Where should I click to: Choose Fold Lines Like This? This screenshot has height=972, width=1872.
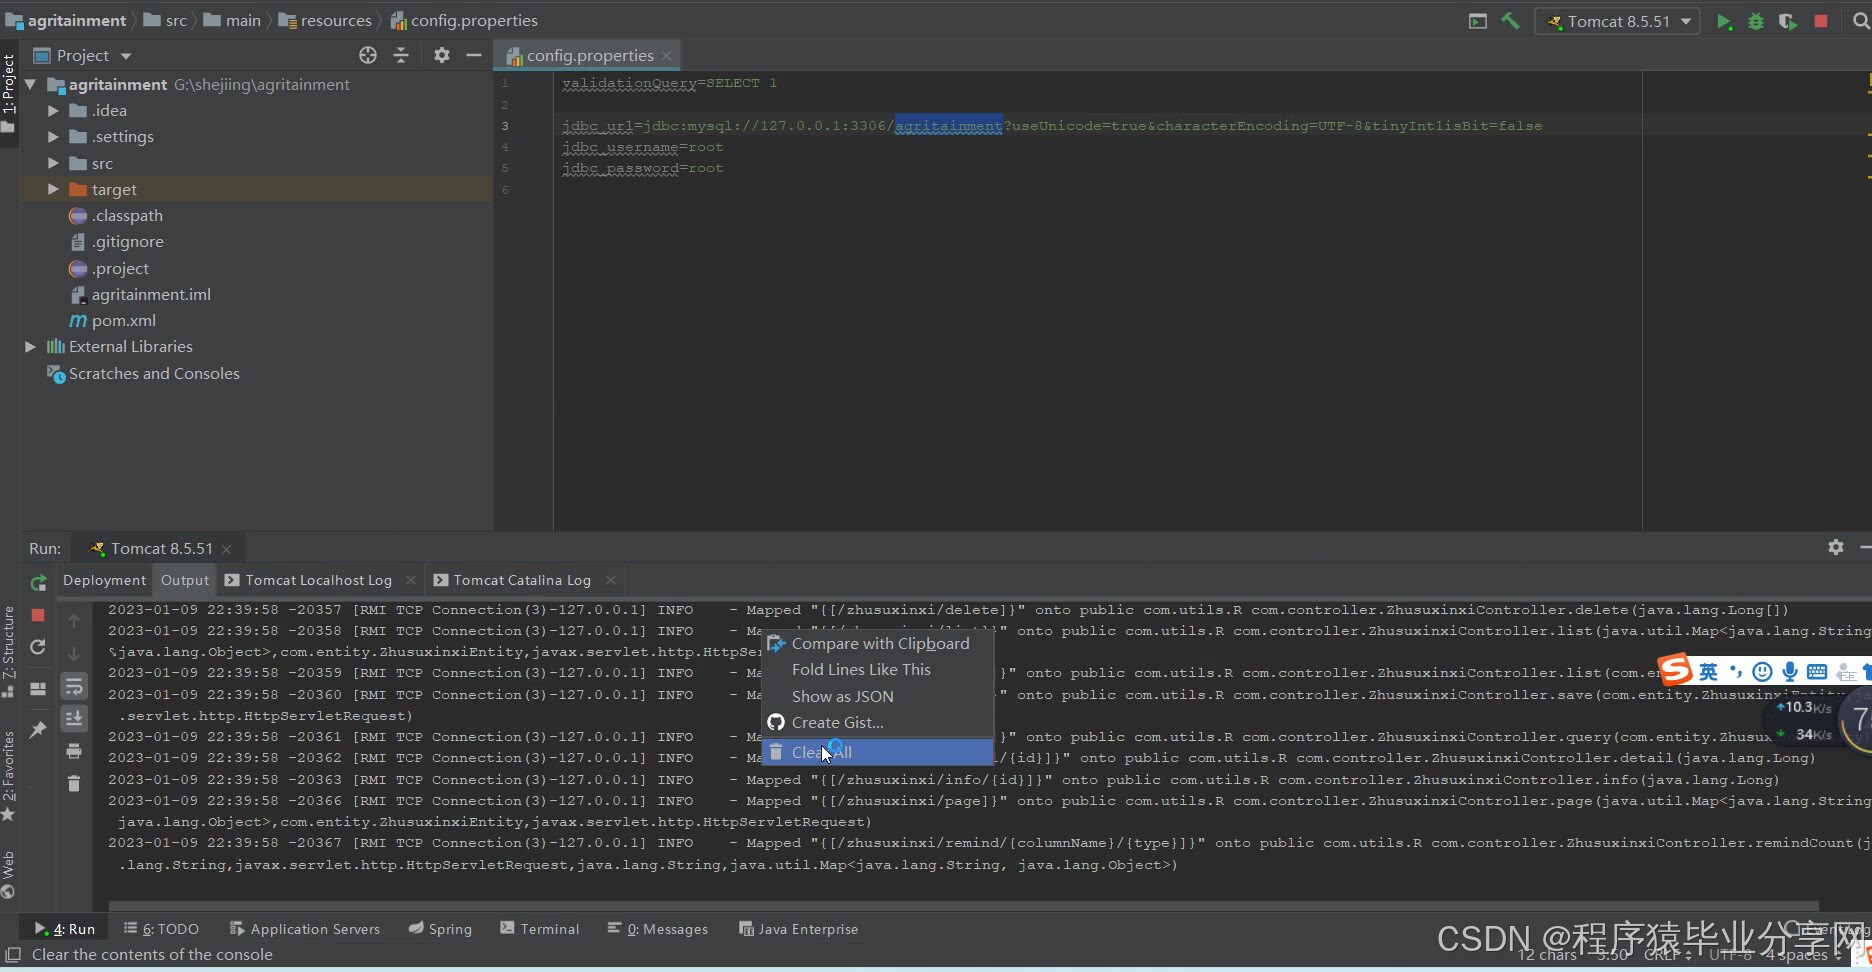point(878,670)
